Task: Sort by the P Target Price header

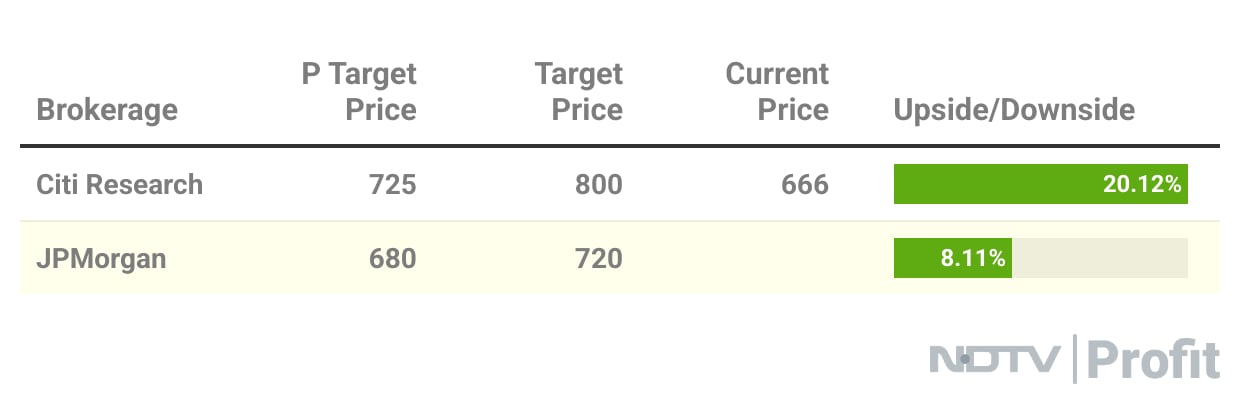Action: pos(359,91)
